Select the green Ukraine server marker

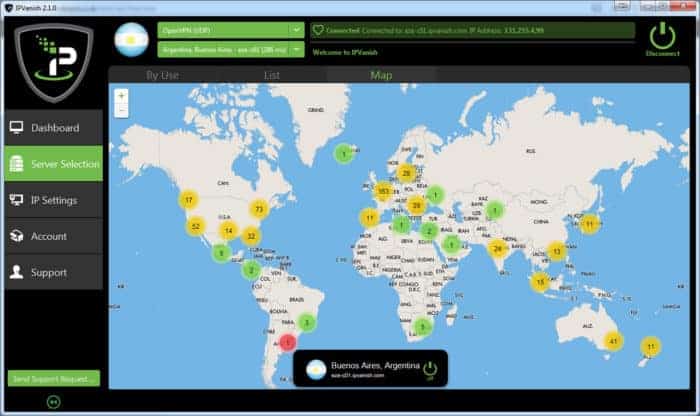click(x=435, y=195)
